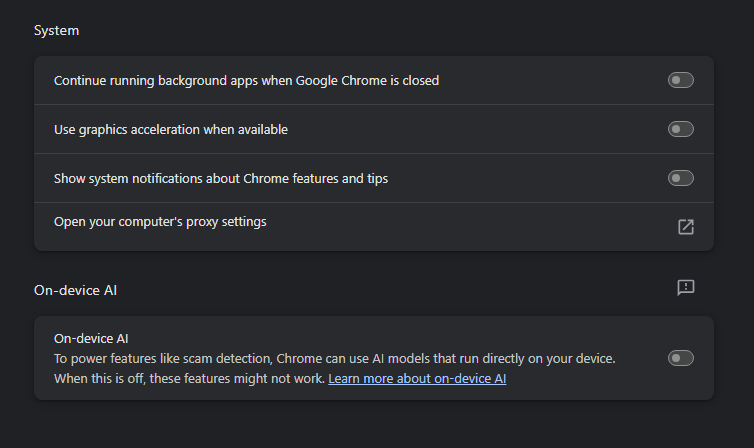Open proxy settings external link icon
This screenshot has width=754, height=448.
click(686, 227)
